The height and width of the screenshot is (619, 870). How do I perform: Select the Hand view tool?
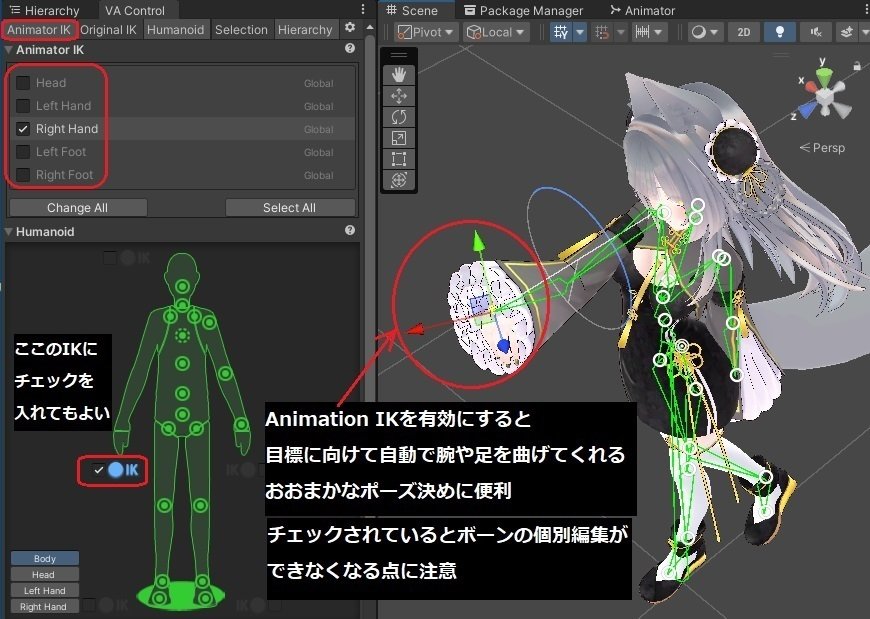pos(398,75)
